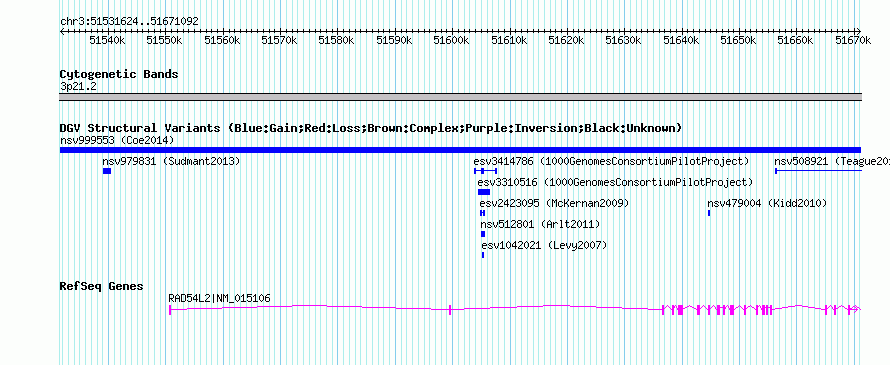The image size is (890, 365).
Task: Select the esv3310516 blue gain block
Action: click(484, 192)
